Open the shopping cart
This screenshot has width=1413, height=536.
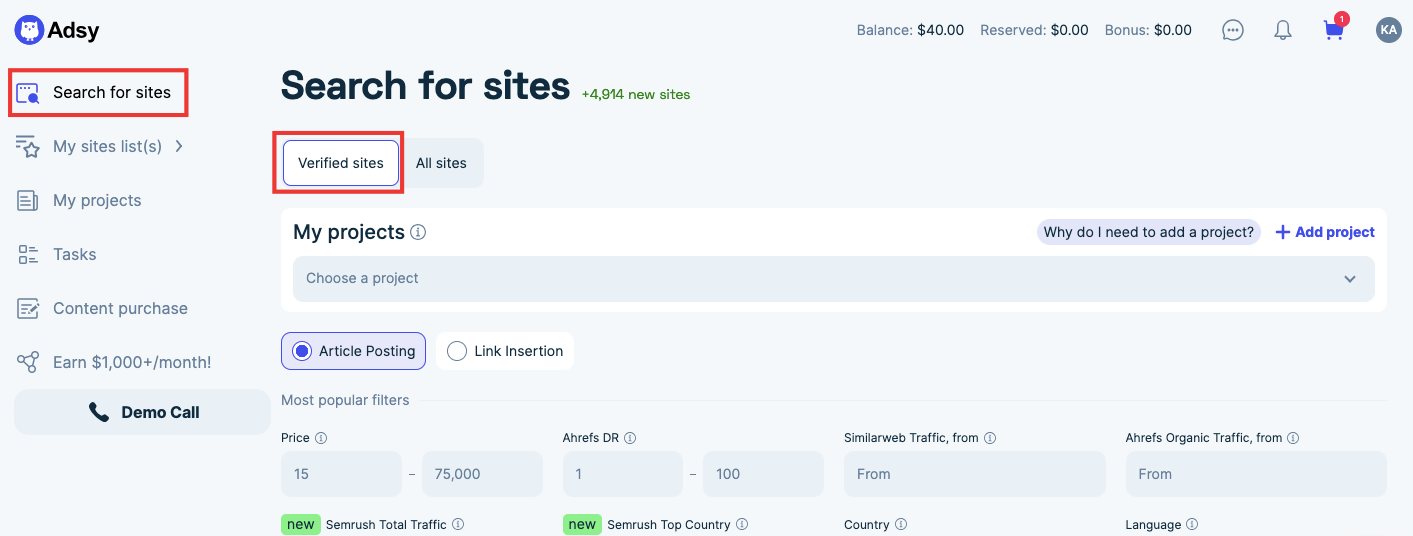pyautogui.click(x=1333, y=30)
